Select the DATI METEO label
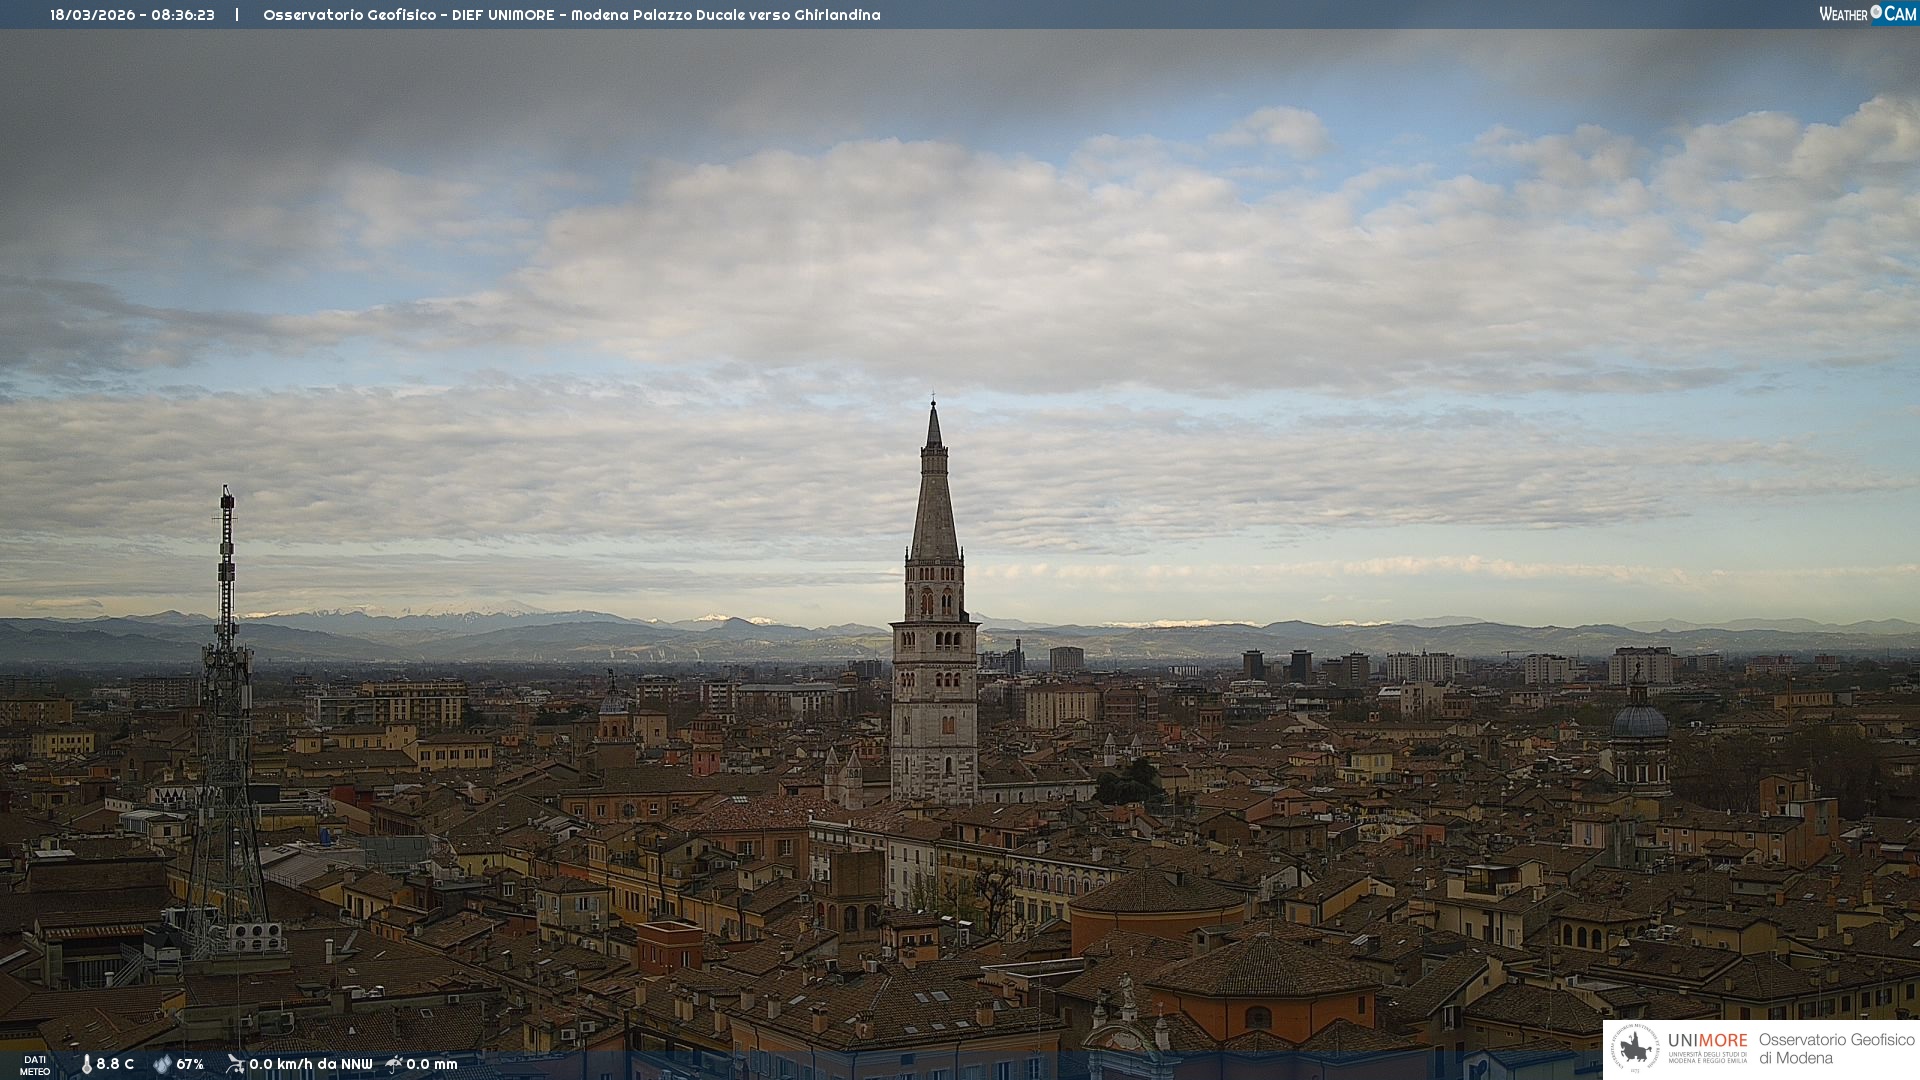 [x=35, y=1065]
